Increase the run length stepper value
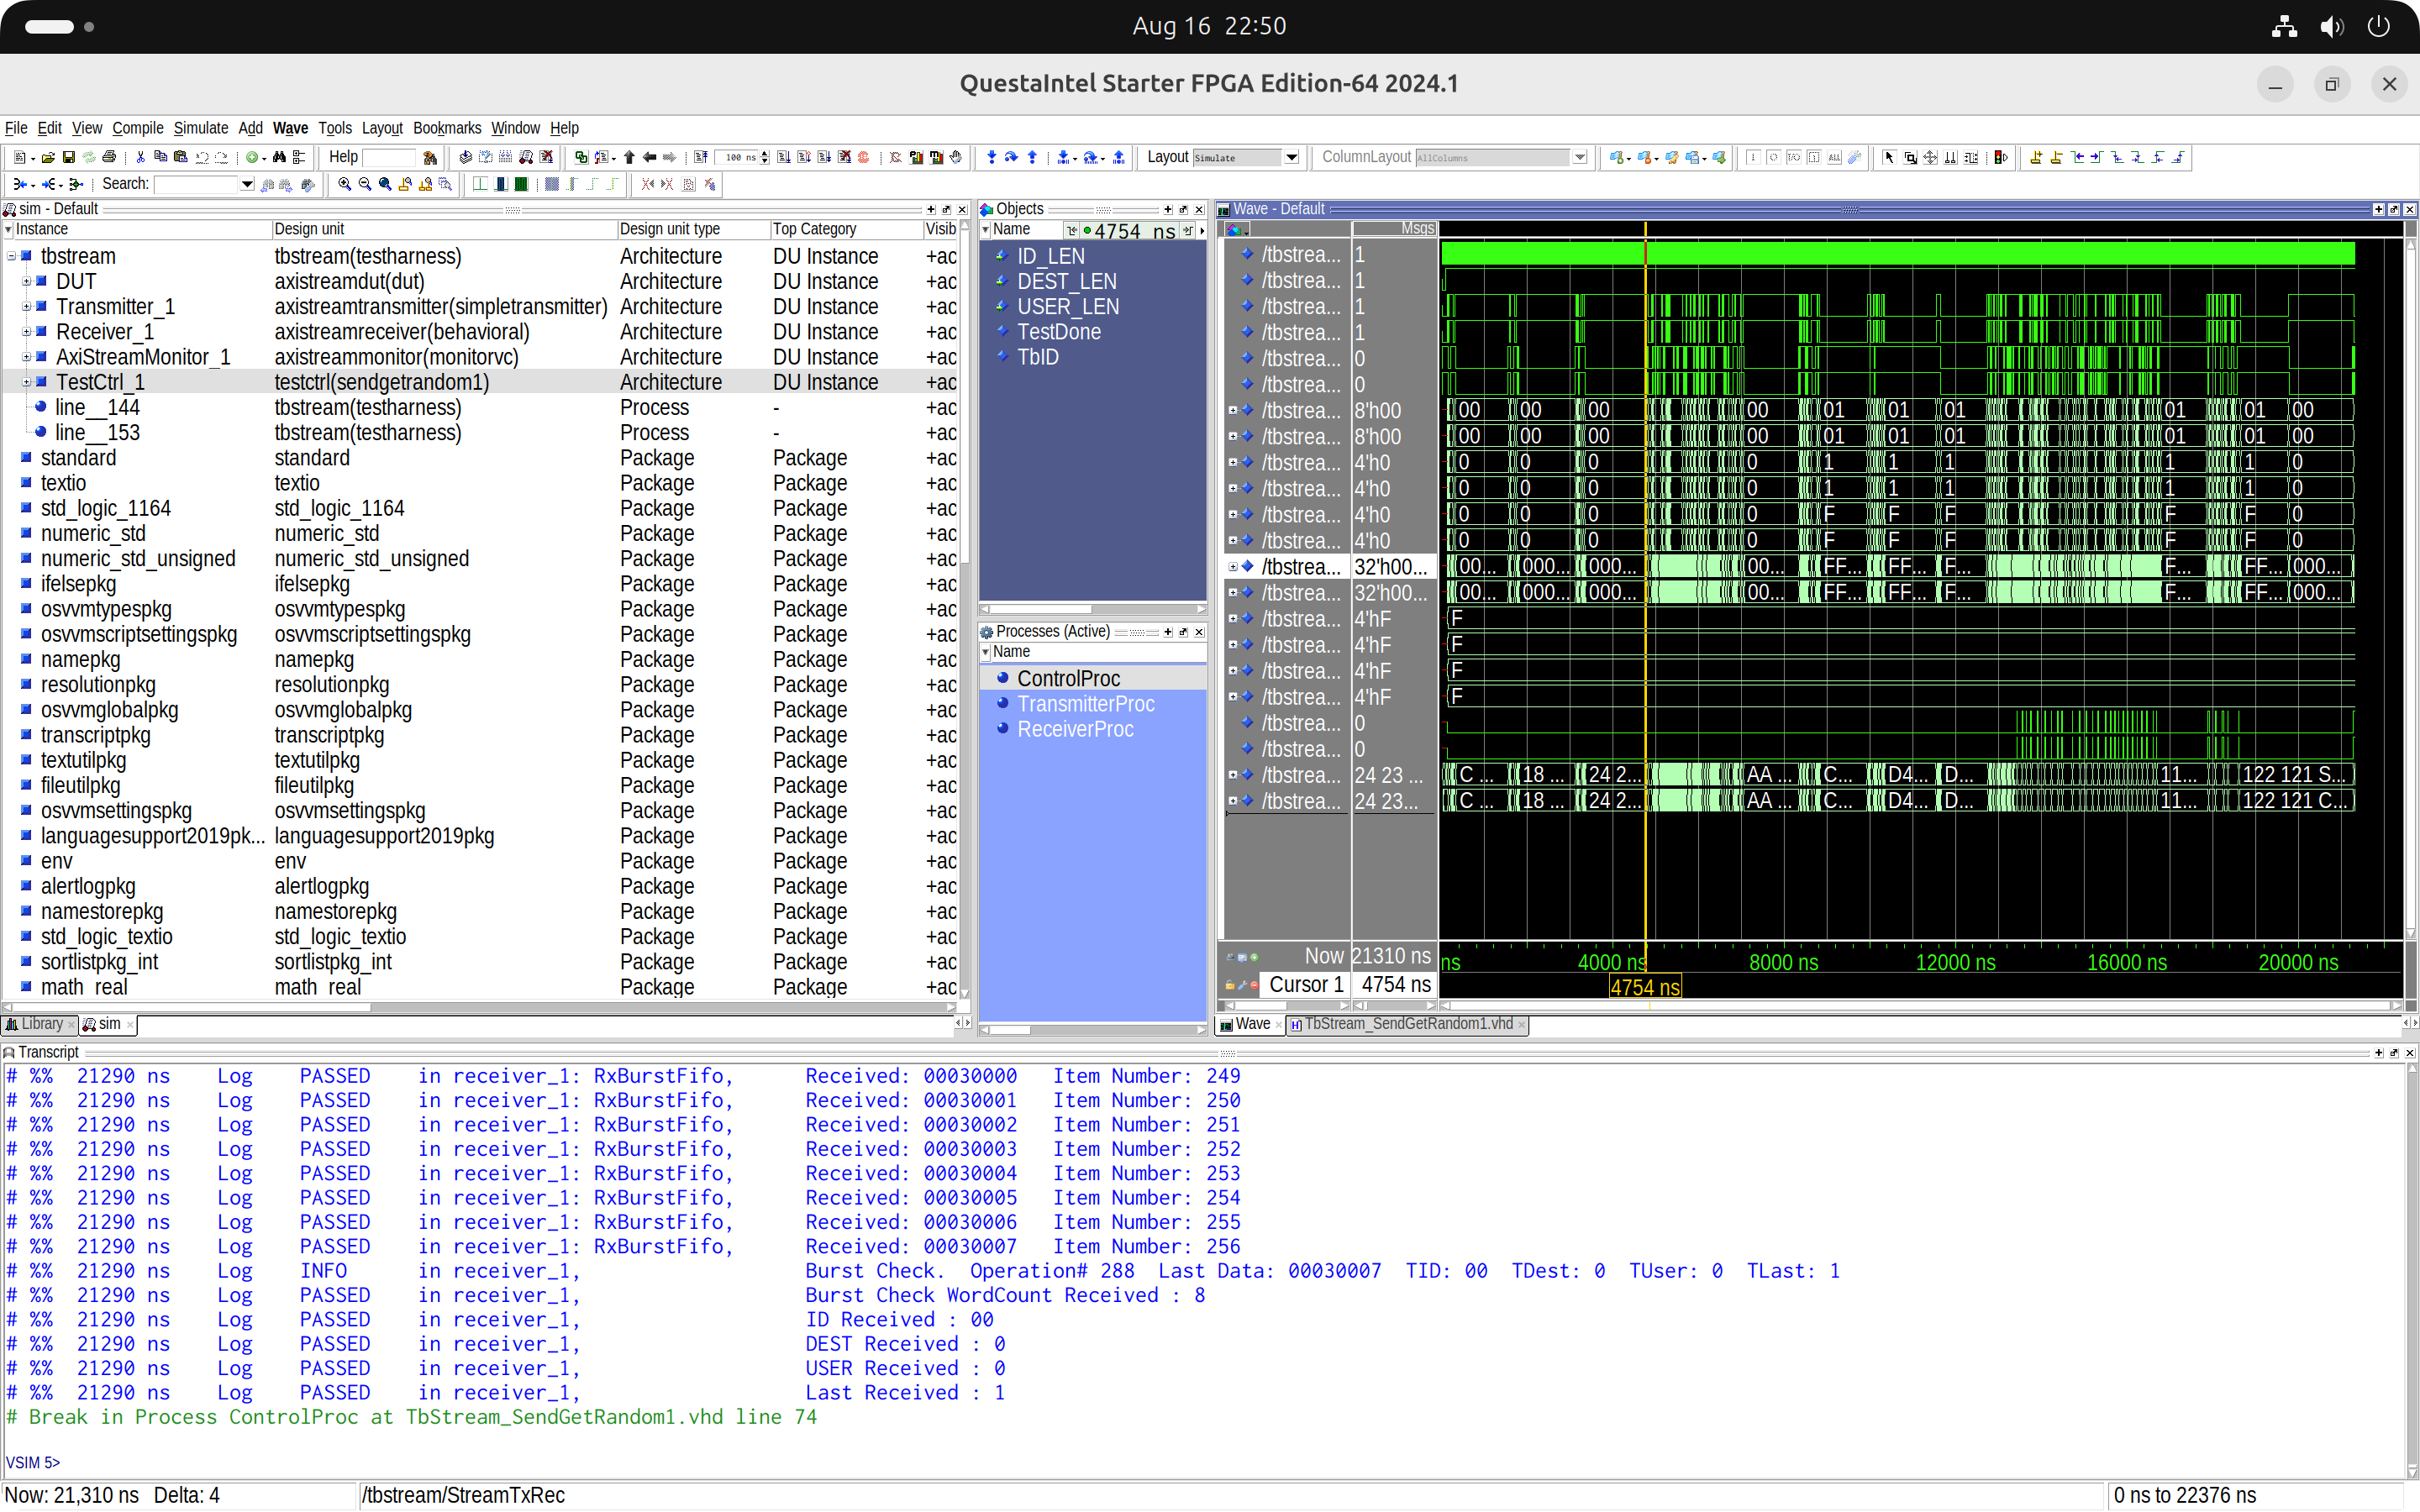 point(765,153)
